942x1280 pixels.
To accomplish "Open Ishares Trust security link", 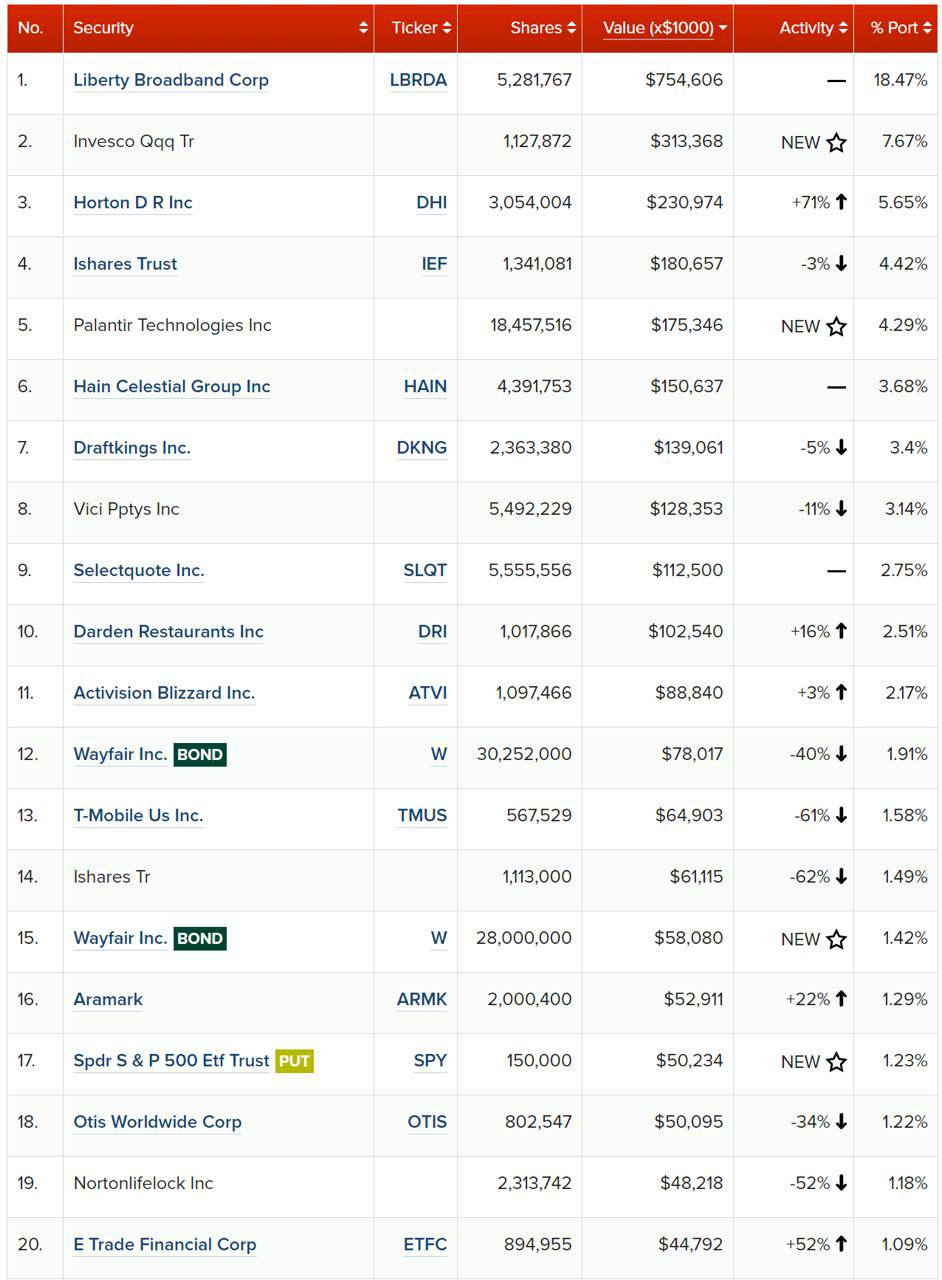I will pyautogui.click(x=125, y=264).
